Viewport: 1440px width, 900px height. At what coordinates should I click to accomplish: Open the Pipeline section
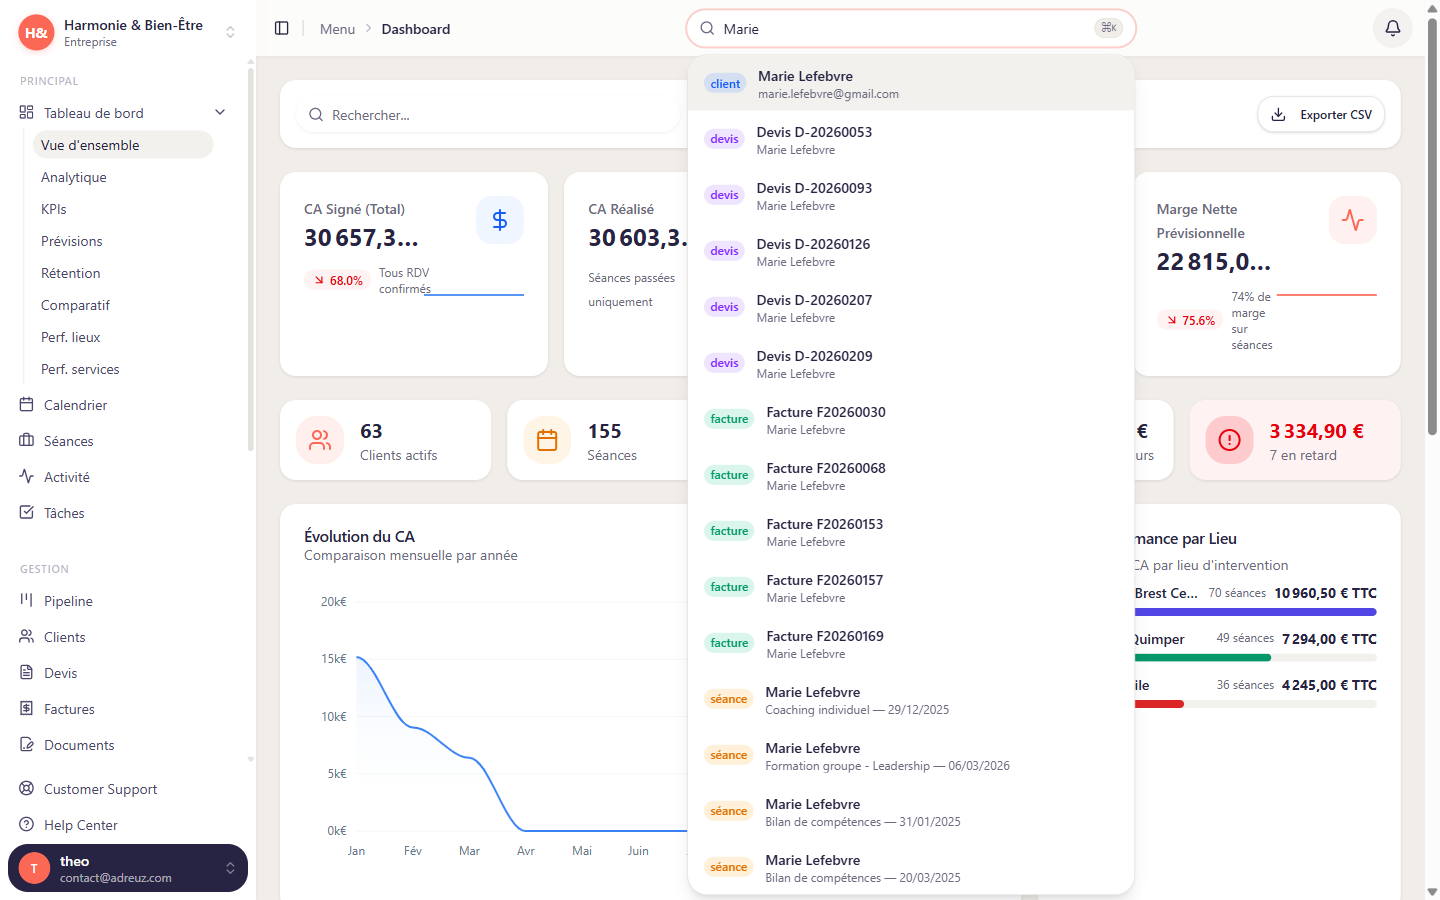tap(66, 600)
